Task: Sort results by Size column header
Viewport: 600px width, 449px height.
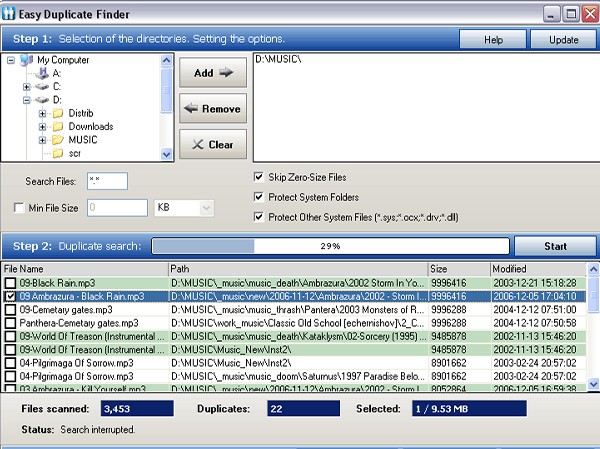Action: point(457,269)
